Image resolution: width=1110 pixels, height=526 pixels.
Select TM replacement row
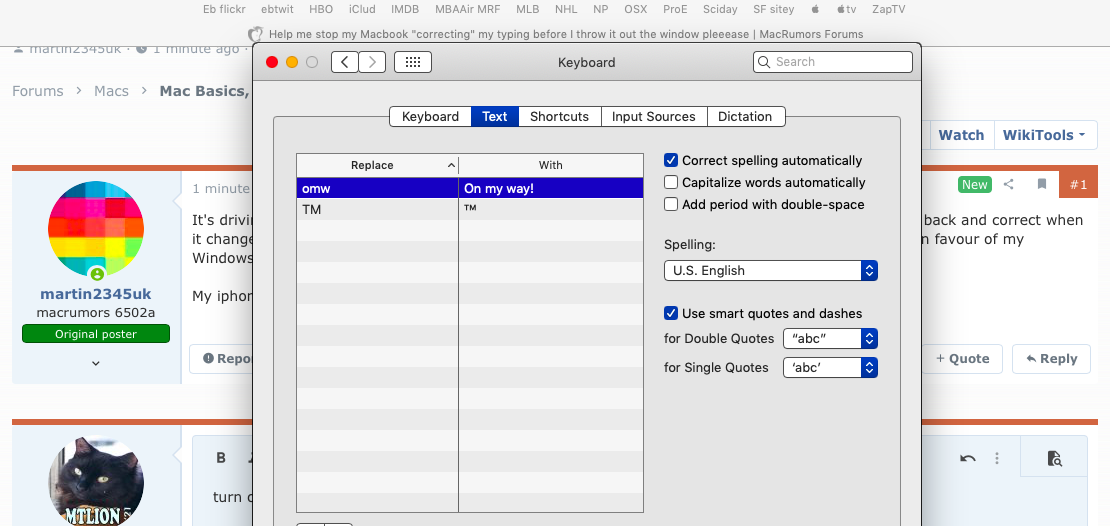coord(470,210)
